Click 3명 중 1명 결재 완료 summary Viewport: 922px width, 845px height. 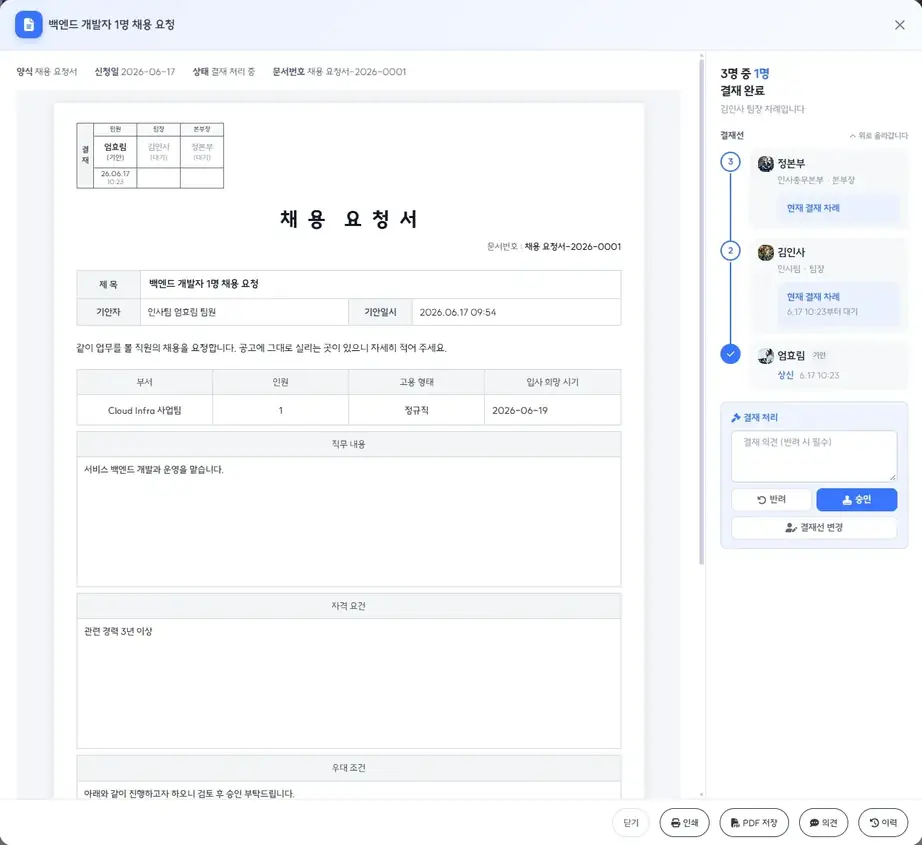[744, 82]
